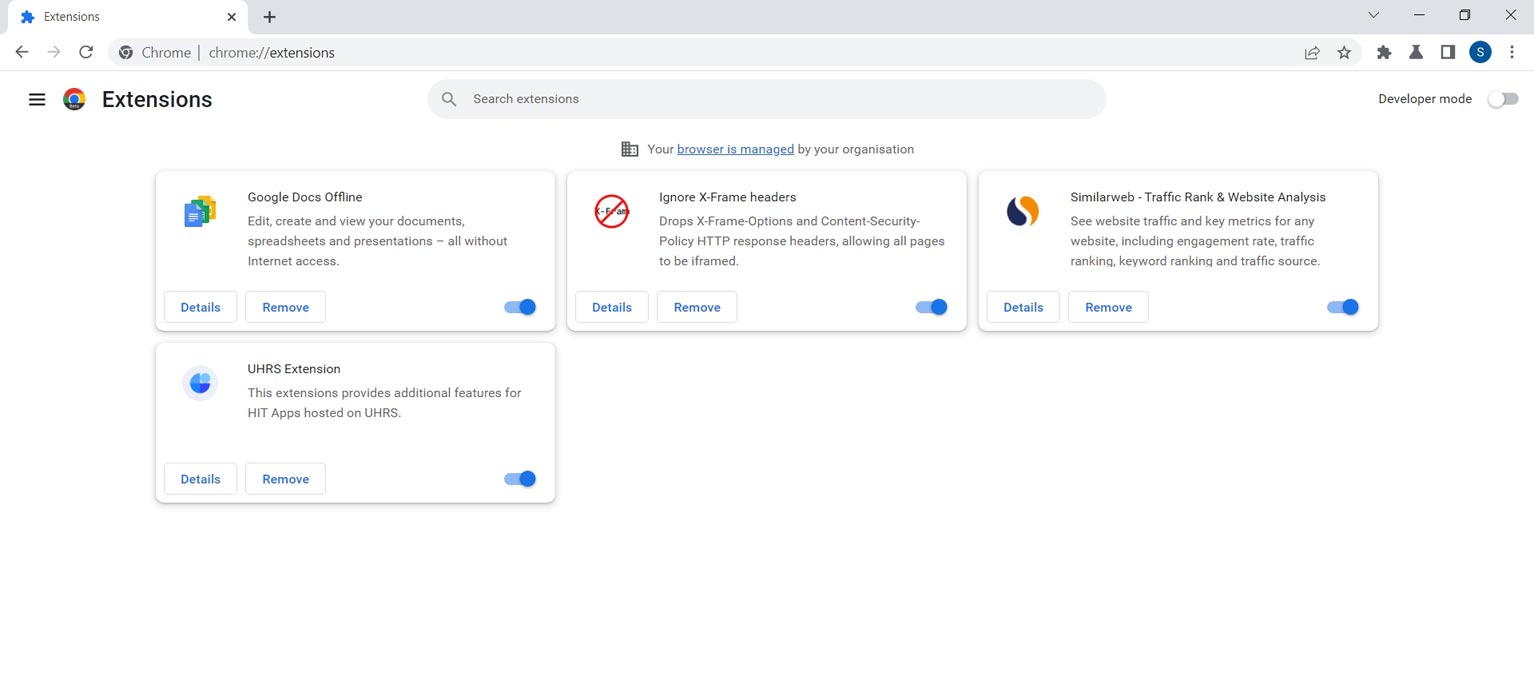Click the 'Ignore X-Frame headers' title
The height and width of the screenshot is (700, 1534).
point(727,197)
